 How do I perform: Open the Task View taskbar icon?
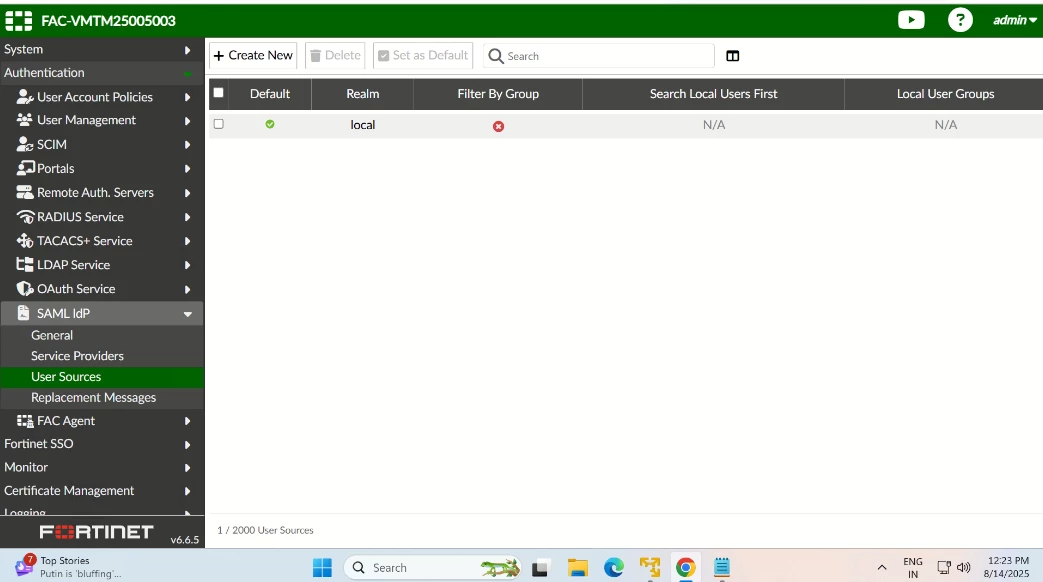539,569
